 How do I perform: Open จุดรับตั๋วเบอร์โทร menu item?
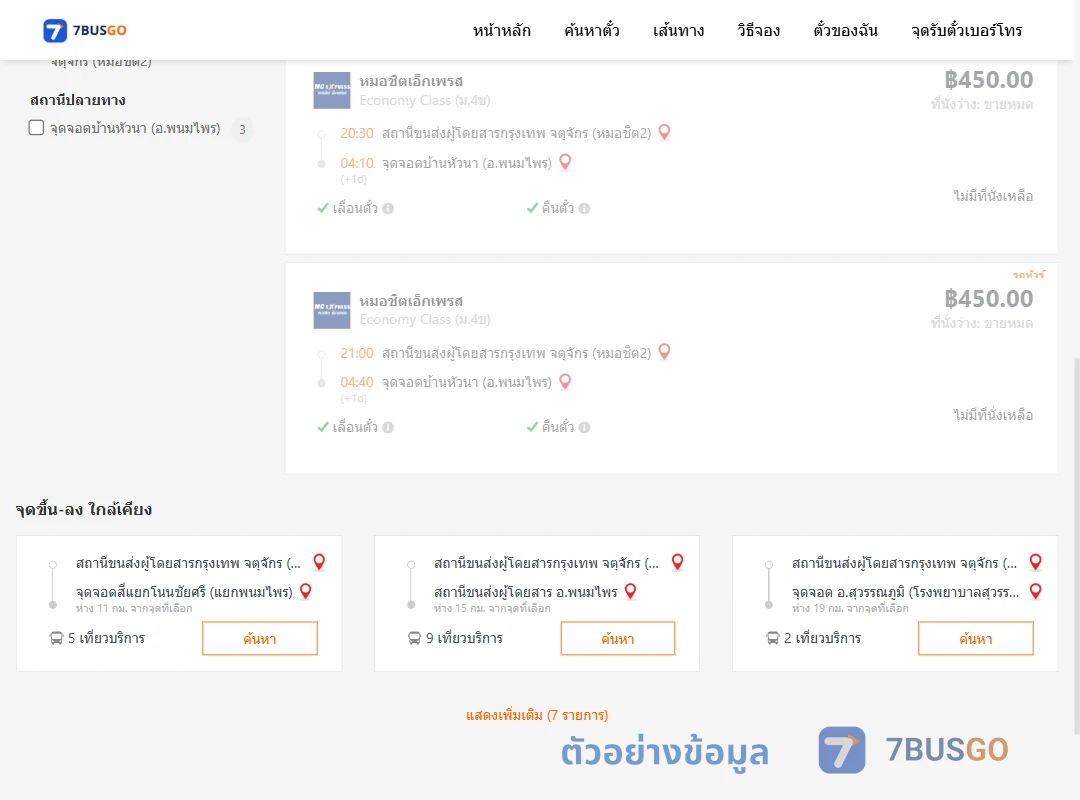pos(966,30)
